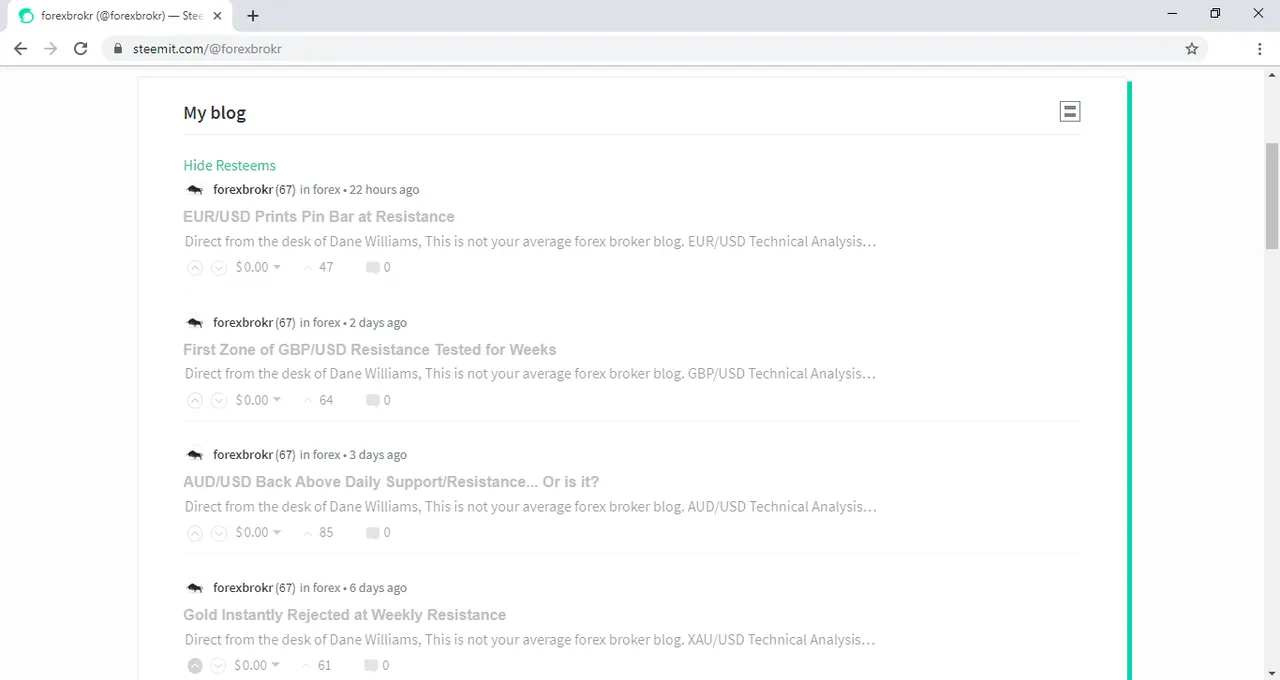The width and height of the screenshot is (1280, 680).
Task: Downvote the GBP/USD Resistance Tested post
Action: (x=219, y=400)
